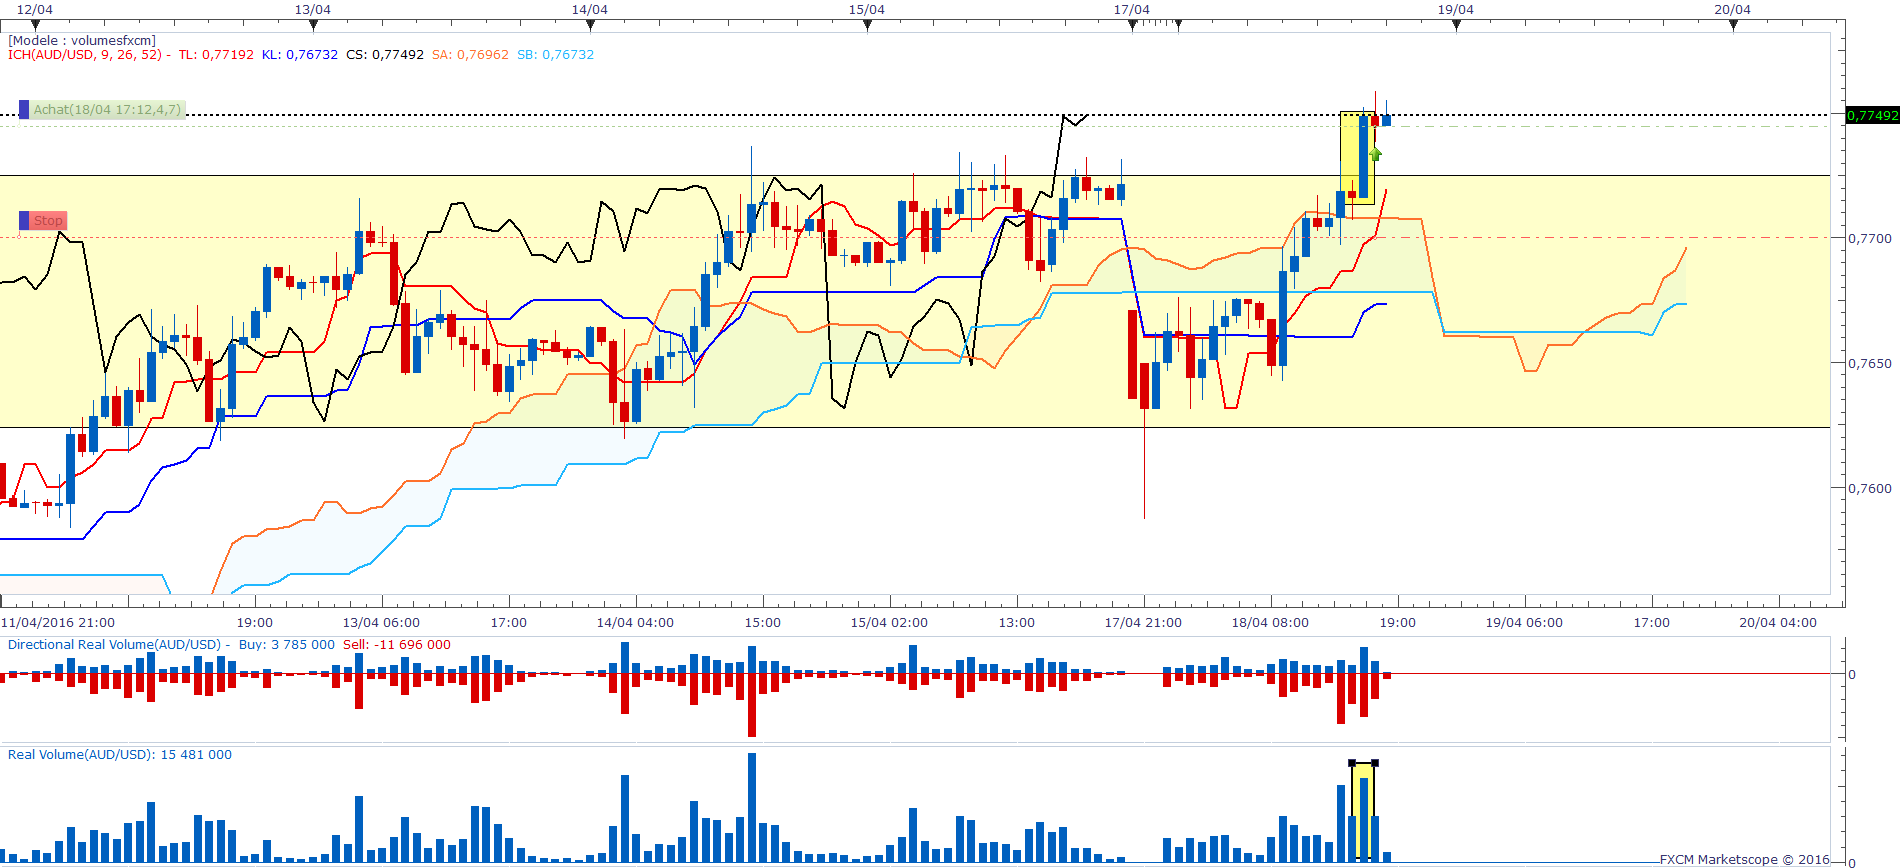Select the 14/04 day marker triangle on top axis
The width and height of the screenshot is (1903, 868).
click(590, 26)
